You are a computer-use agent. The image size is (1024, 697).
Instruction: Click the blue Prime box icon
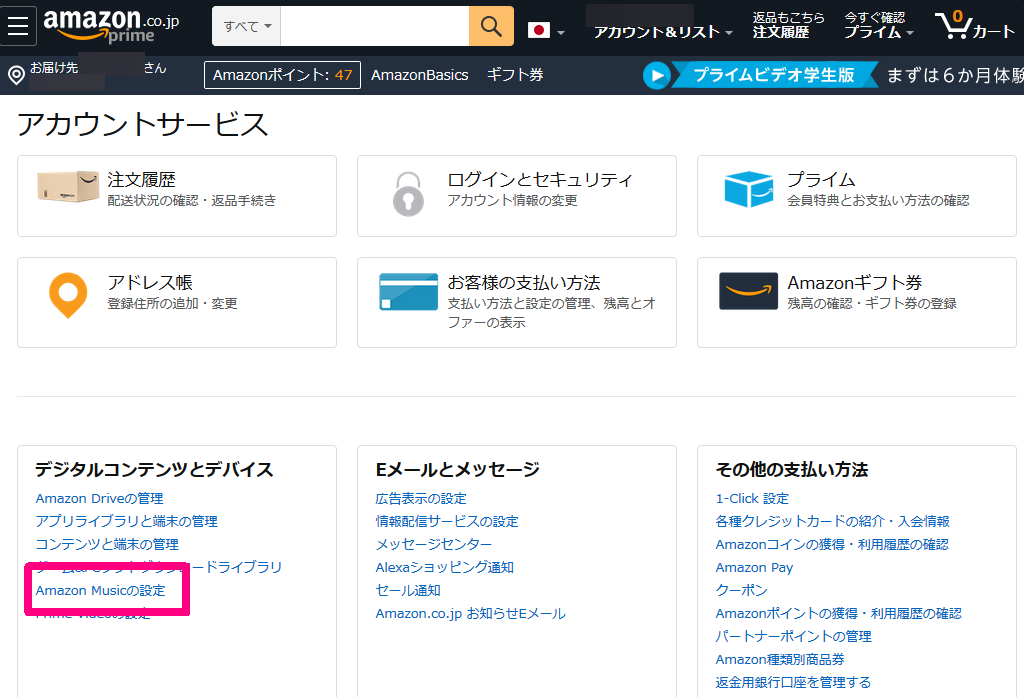click(x=749, y=189)
